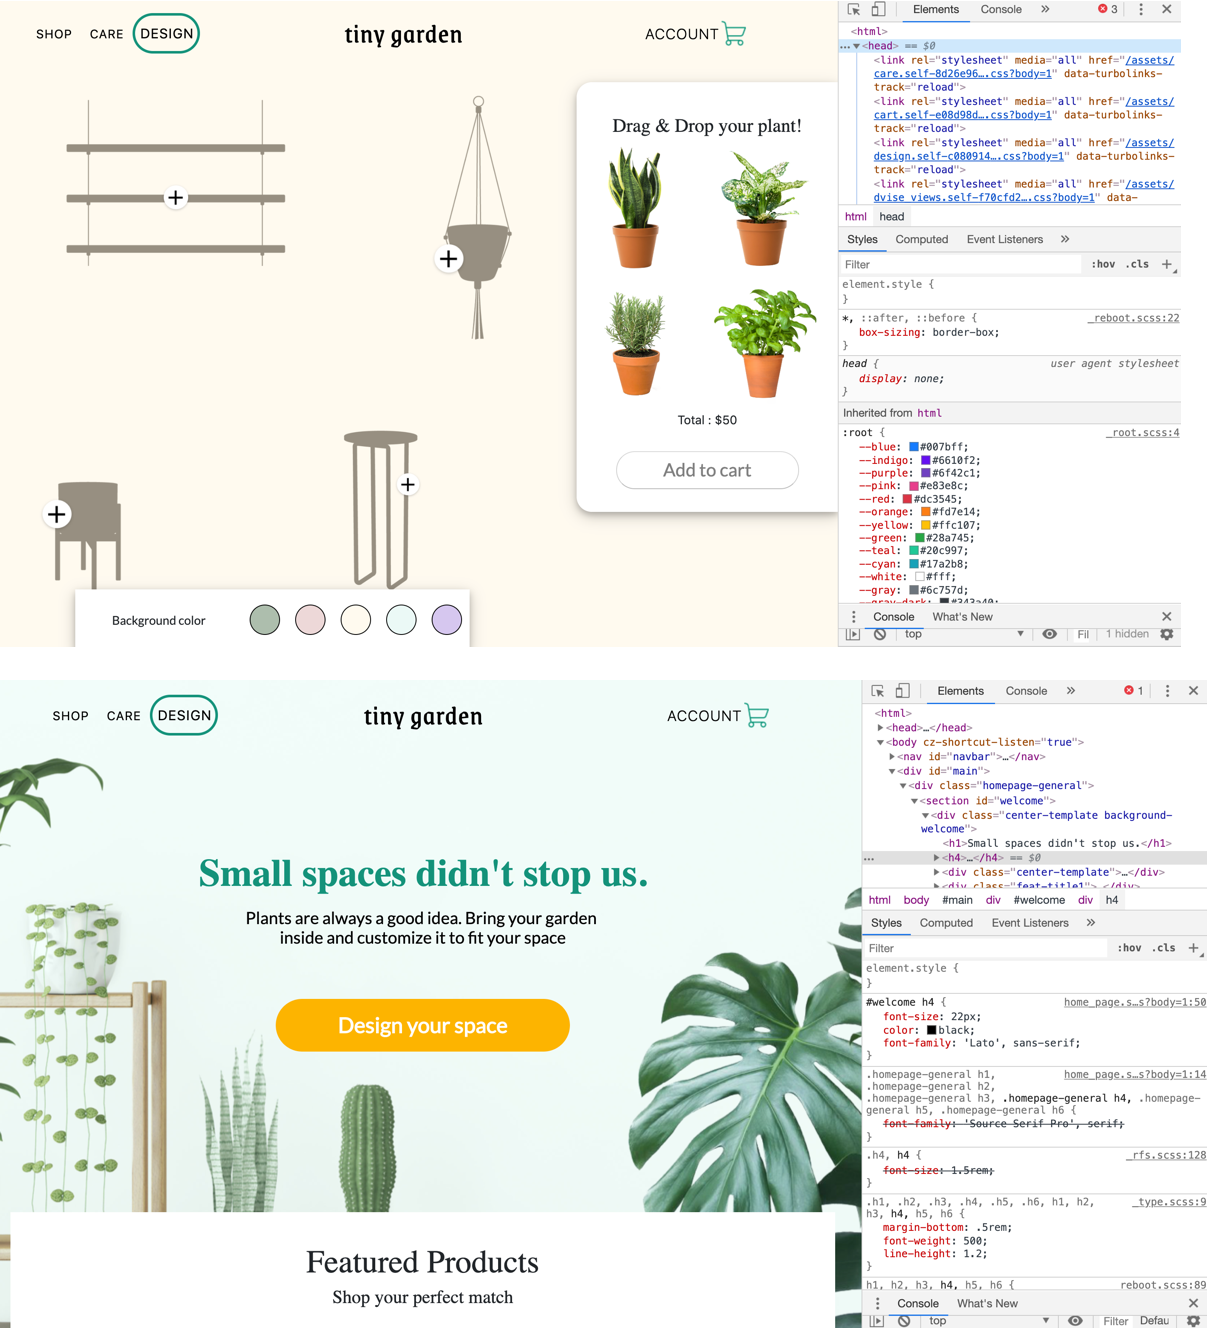Select inspect-element tool in design page DevTools
This screenshot has width=1207, height=1328.
[x=854, y=10]
